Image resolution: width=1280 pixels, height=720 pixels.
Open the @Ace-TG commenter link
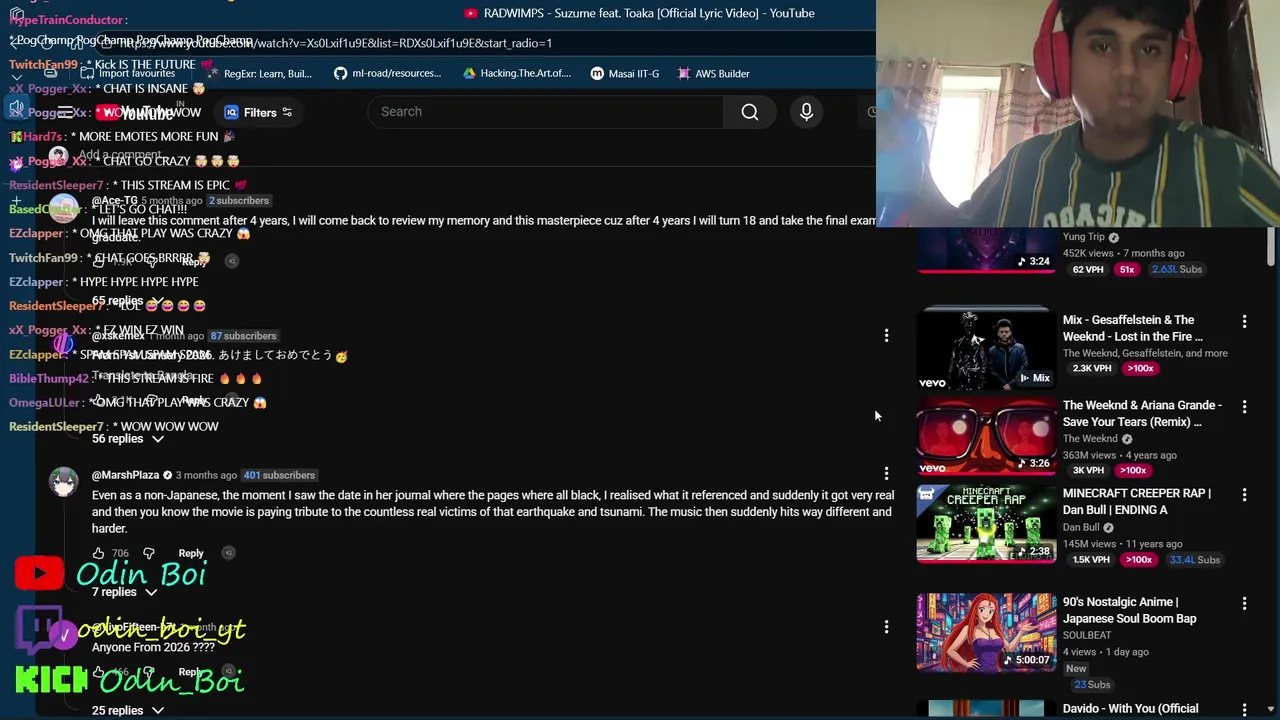pos(114,200)
